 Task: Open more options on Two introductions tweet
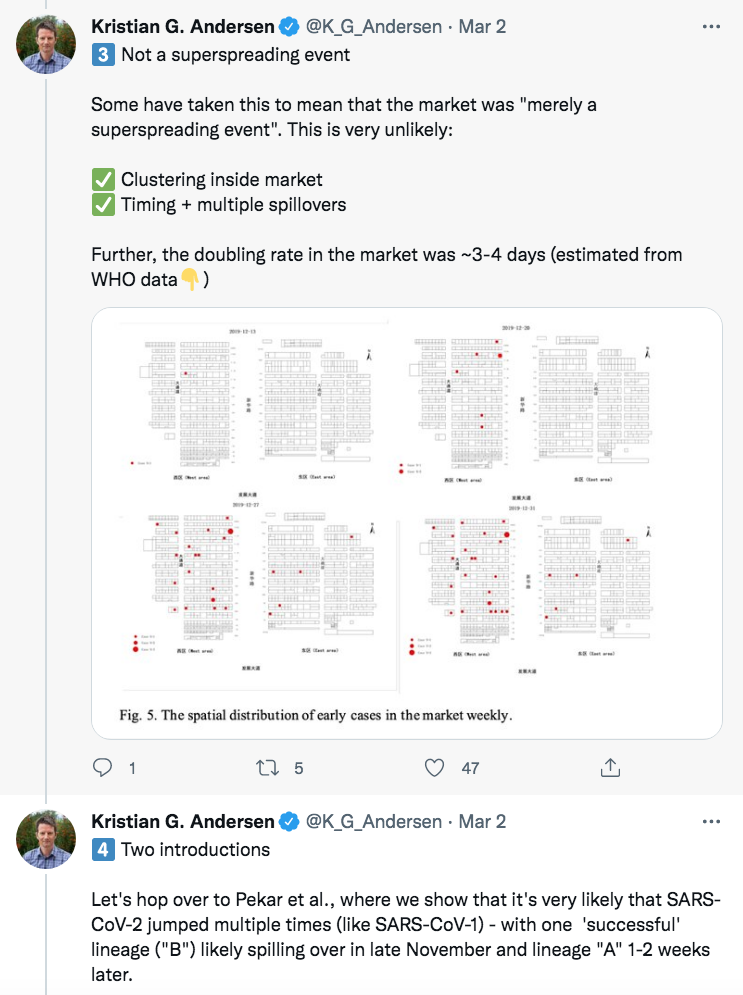pos(711,822)
